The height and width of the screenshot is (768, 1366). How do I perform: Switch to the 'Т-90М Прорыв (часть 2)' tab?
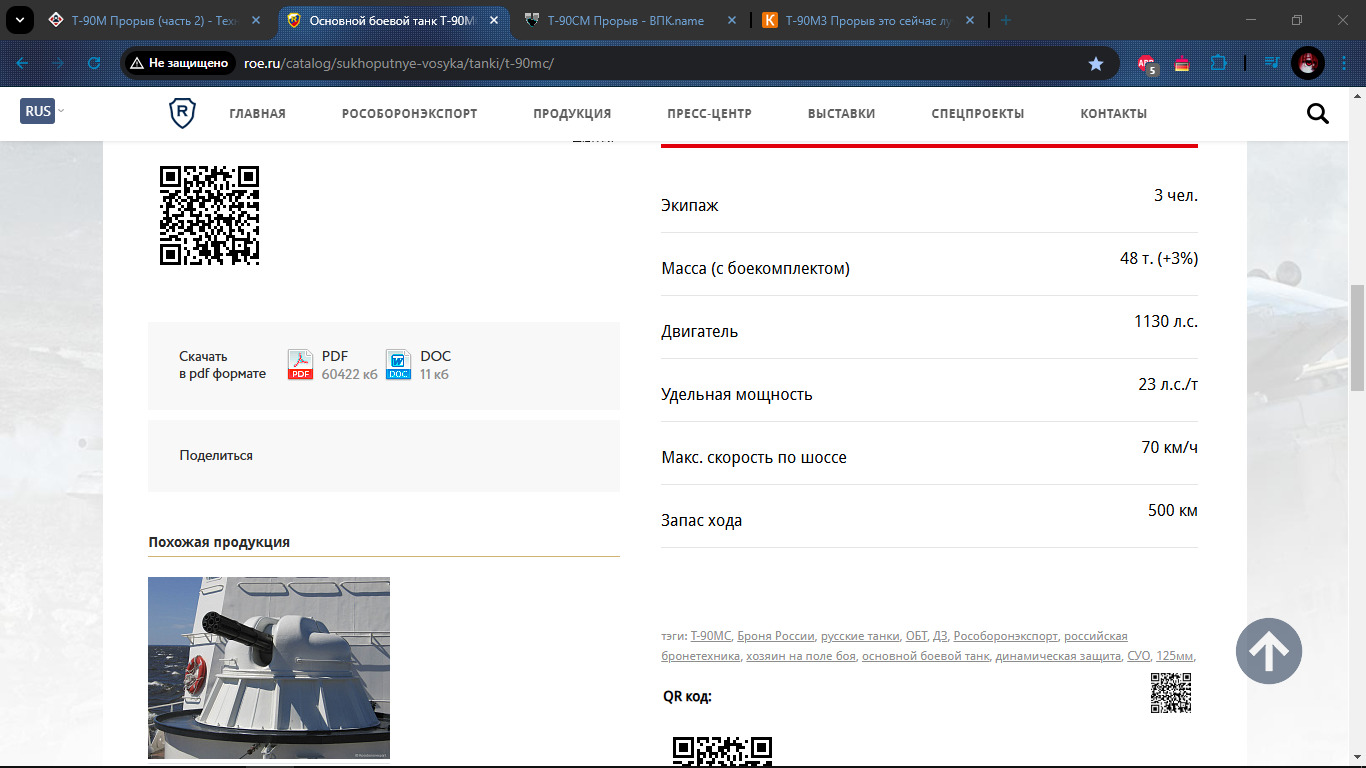154,20
